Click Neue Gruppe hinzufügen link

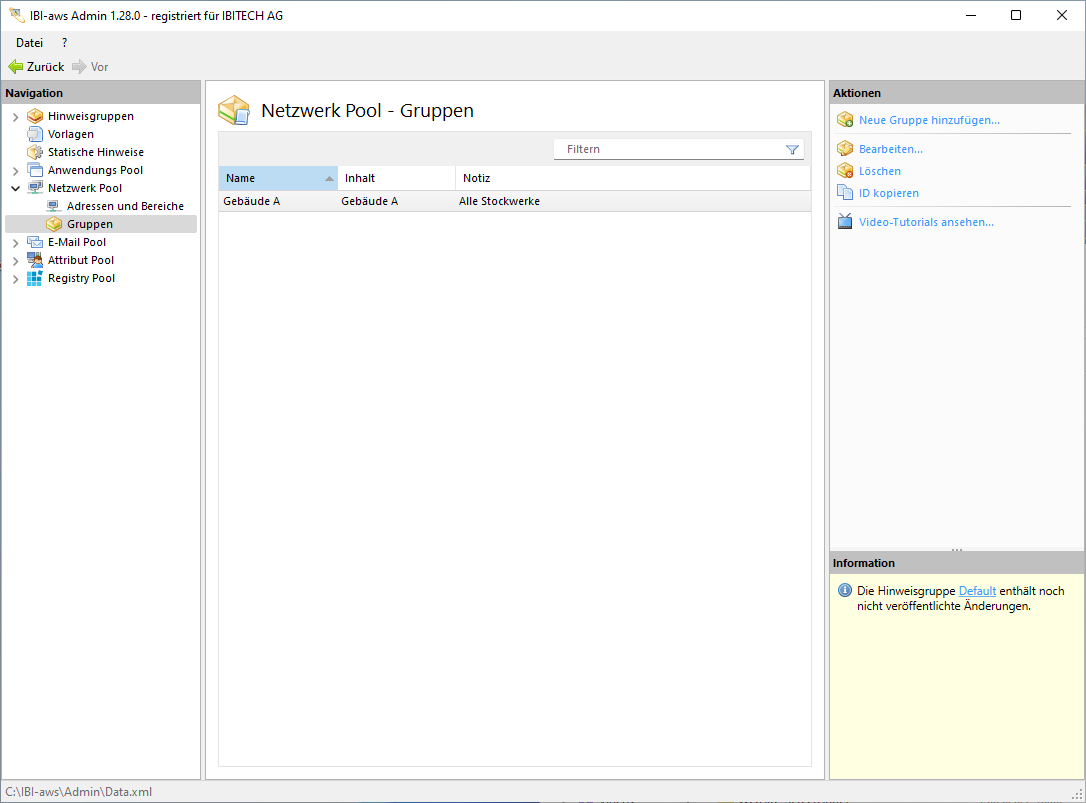tap(928, 120)
